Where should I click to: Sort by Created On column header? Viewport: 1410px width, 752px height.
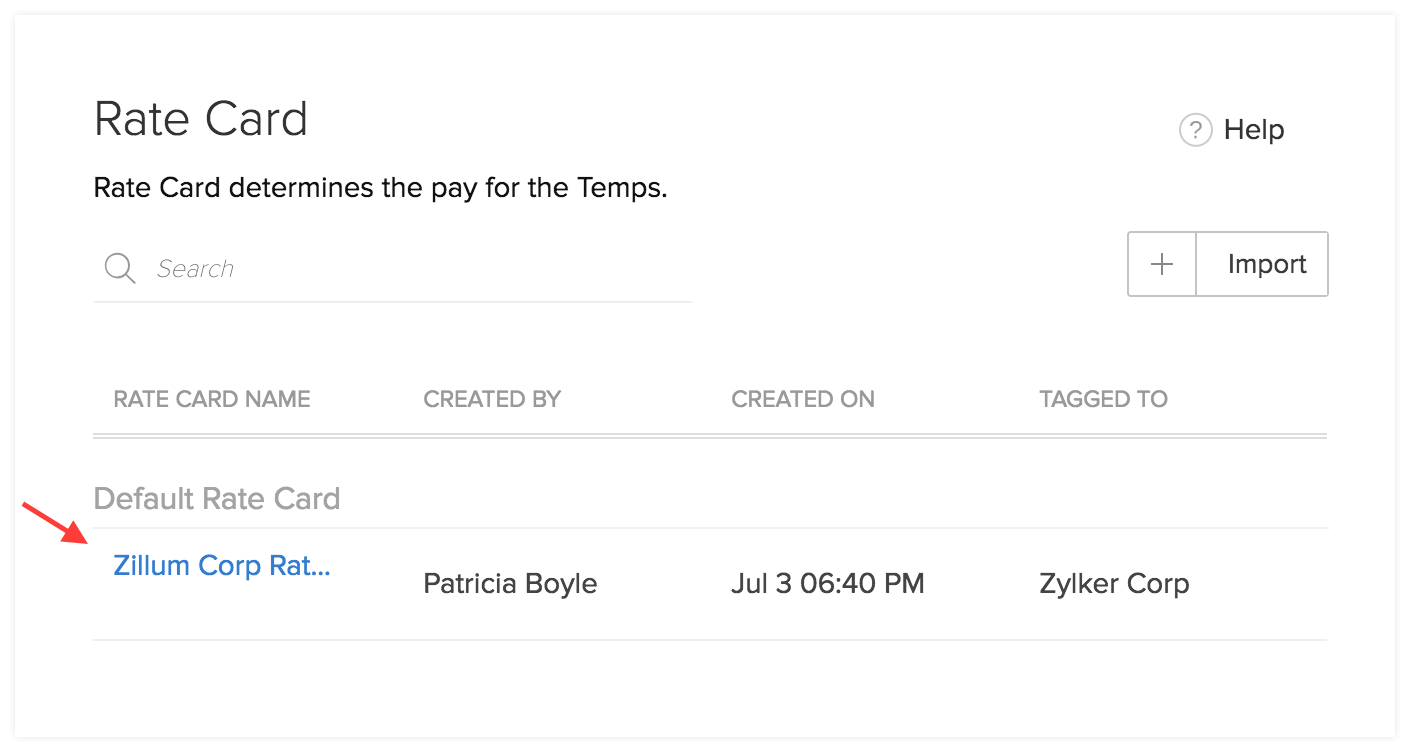(803, 399)
